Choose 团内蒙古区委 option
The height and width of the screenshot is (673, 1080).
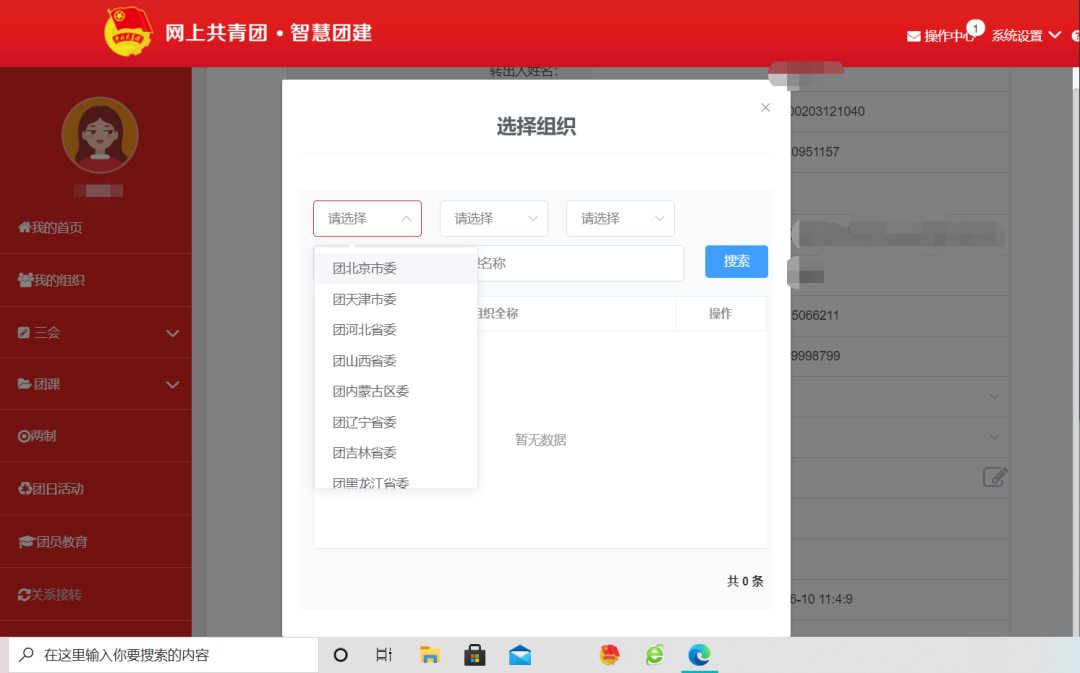point(371,391)
